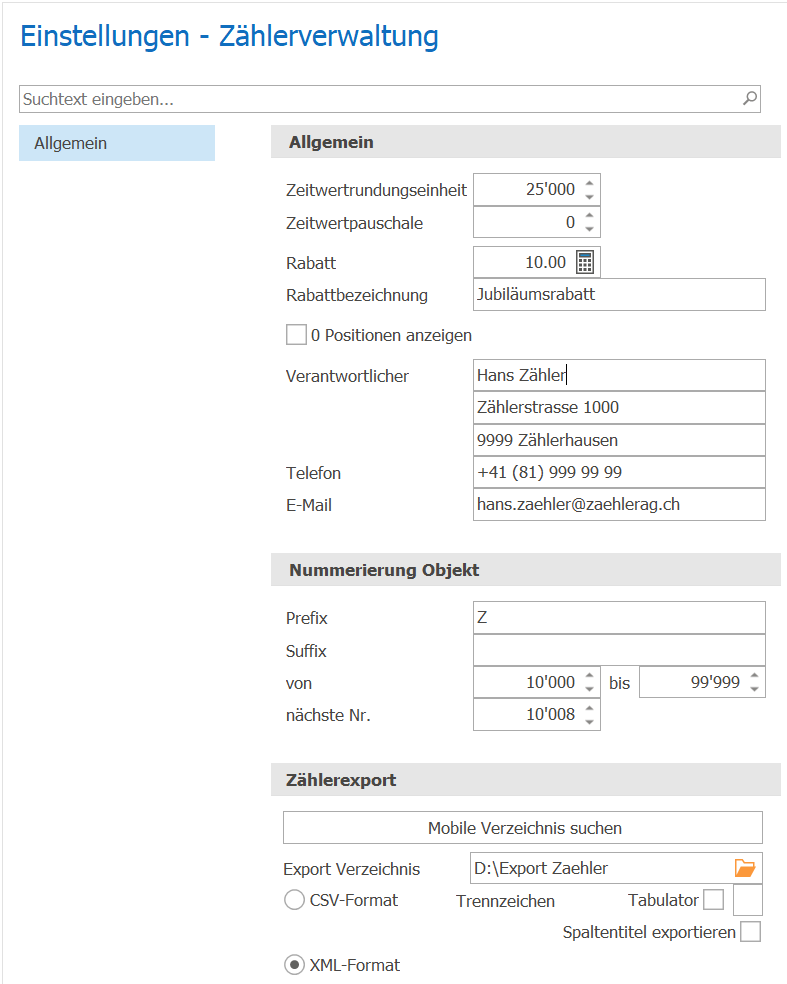
Task: Click the 'Zählerexport' section header
Action: pyautogui.click(x=526, y=780)
